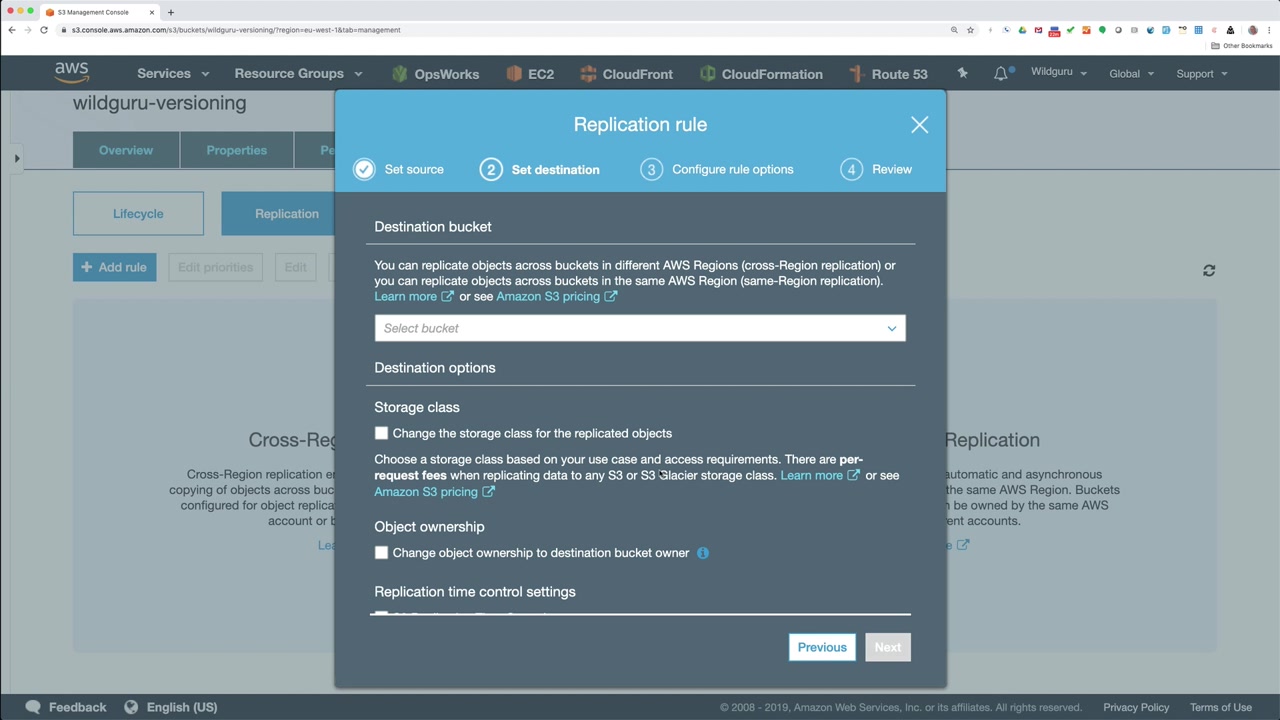Viewport: 1280px width, 720px height.
Task: Click the Destination options heading
Action: pos(435,368)
